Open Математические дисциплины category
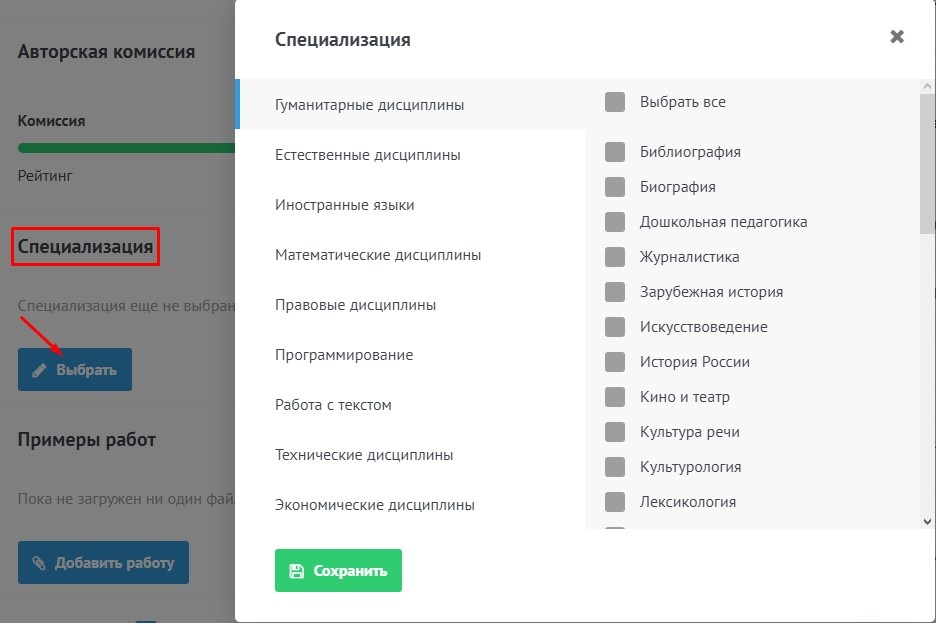The width and height of the screenshot is (936, 623). click(378, 255)
